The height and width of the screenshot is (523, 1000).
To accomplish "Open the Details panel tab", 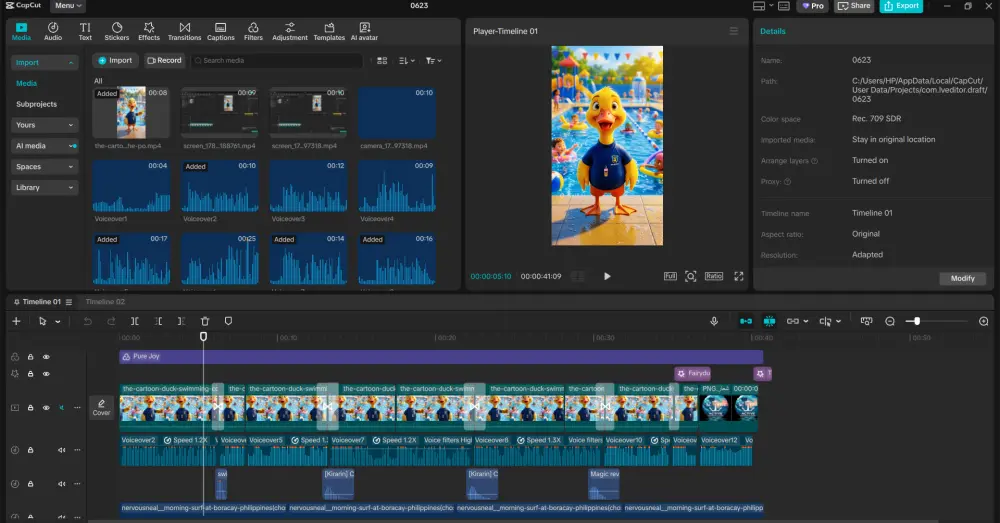I will click(x=772, y=31).
